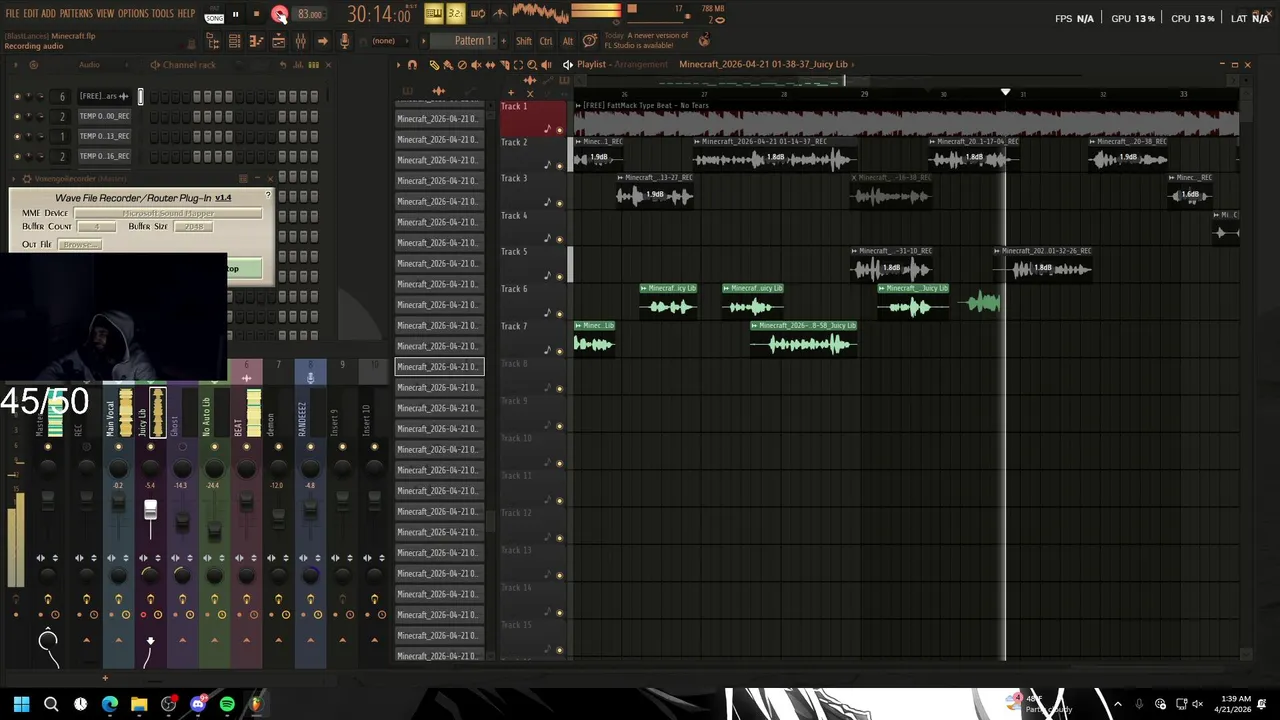Select the playlist mute tool
Screen dimensions: 1280x720
point(476,65)
